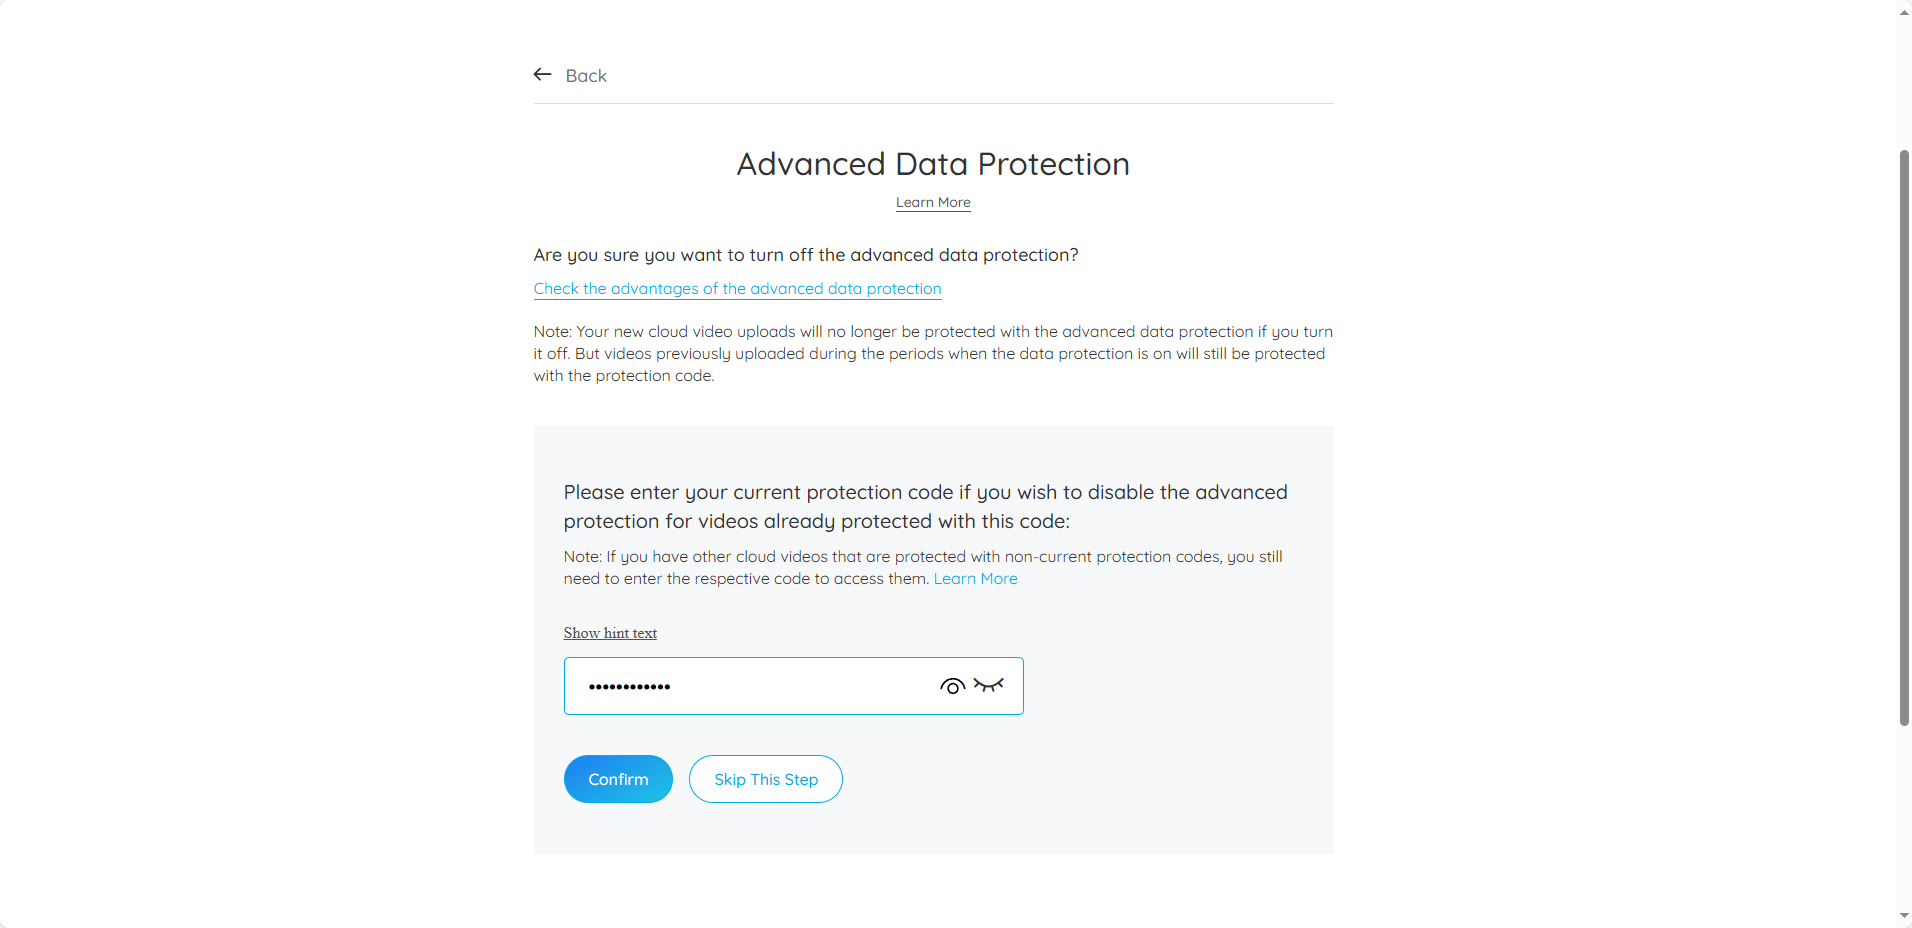This screenshot has height=928, width=1912.
Task: Click the Please enter your current protection code prompt
Action: (x=925, y=506)
